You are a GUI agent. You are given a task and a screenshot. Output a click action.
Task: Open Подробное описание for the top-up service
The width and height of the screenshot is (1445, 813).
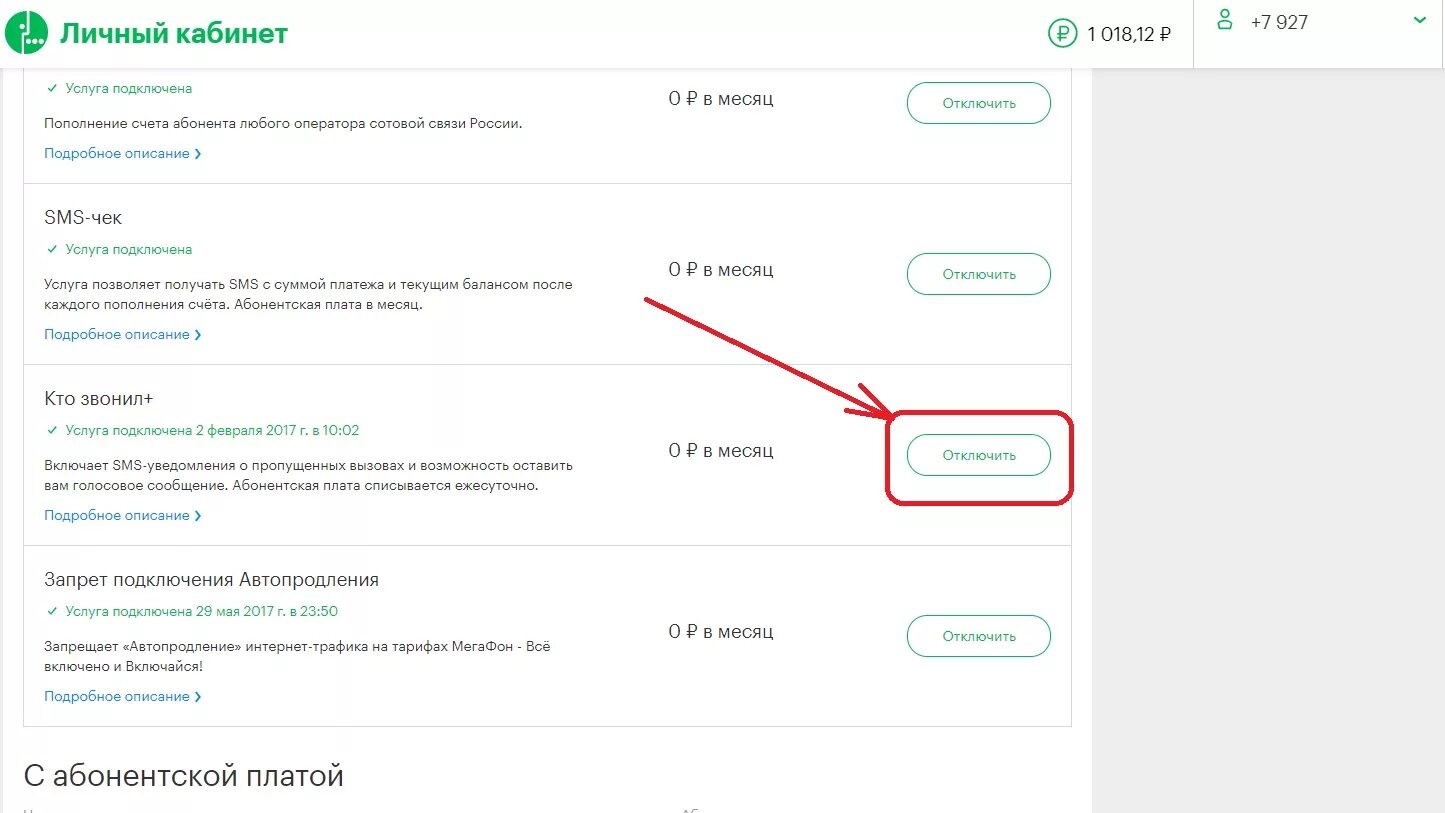click(123, 153)
